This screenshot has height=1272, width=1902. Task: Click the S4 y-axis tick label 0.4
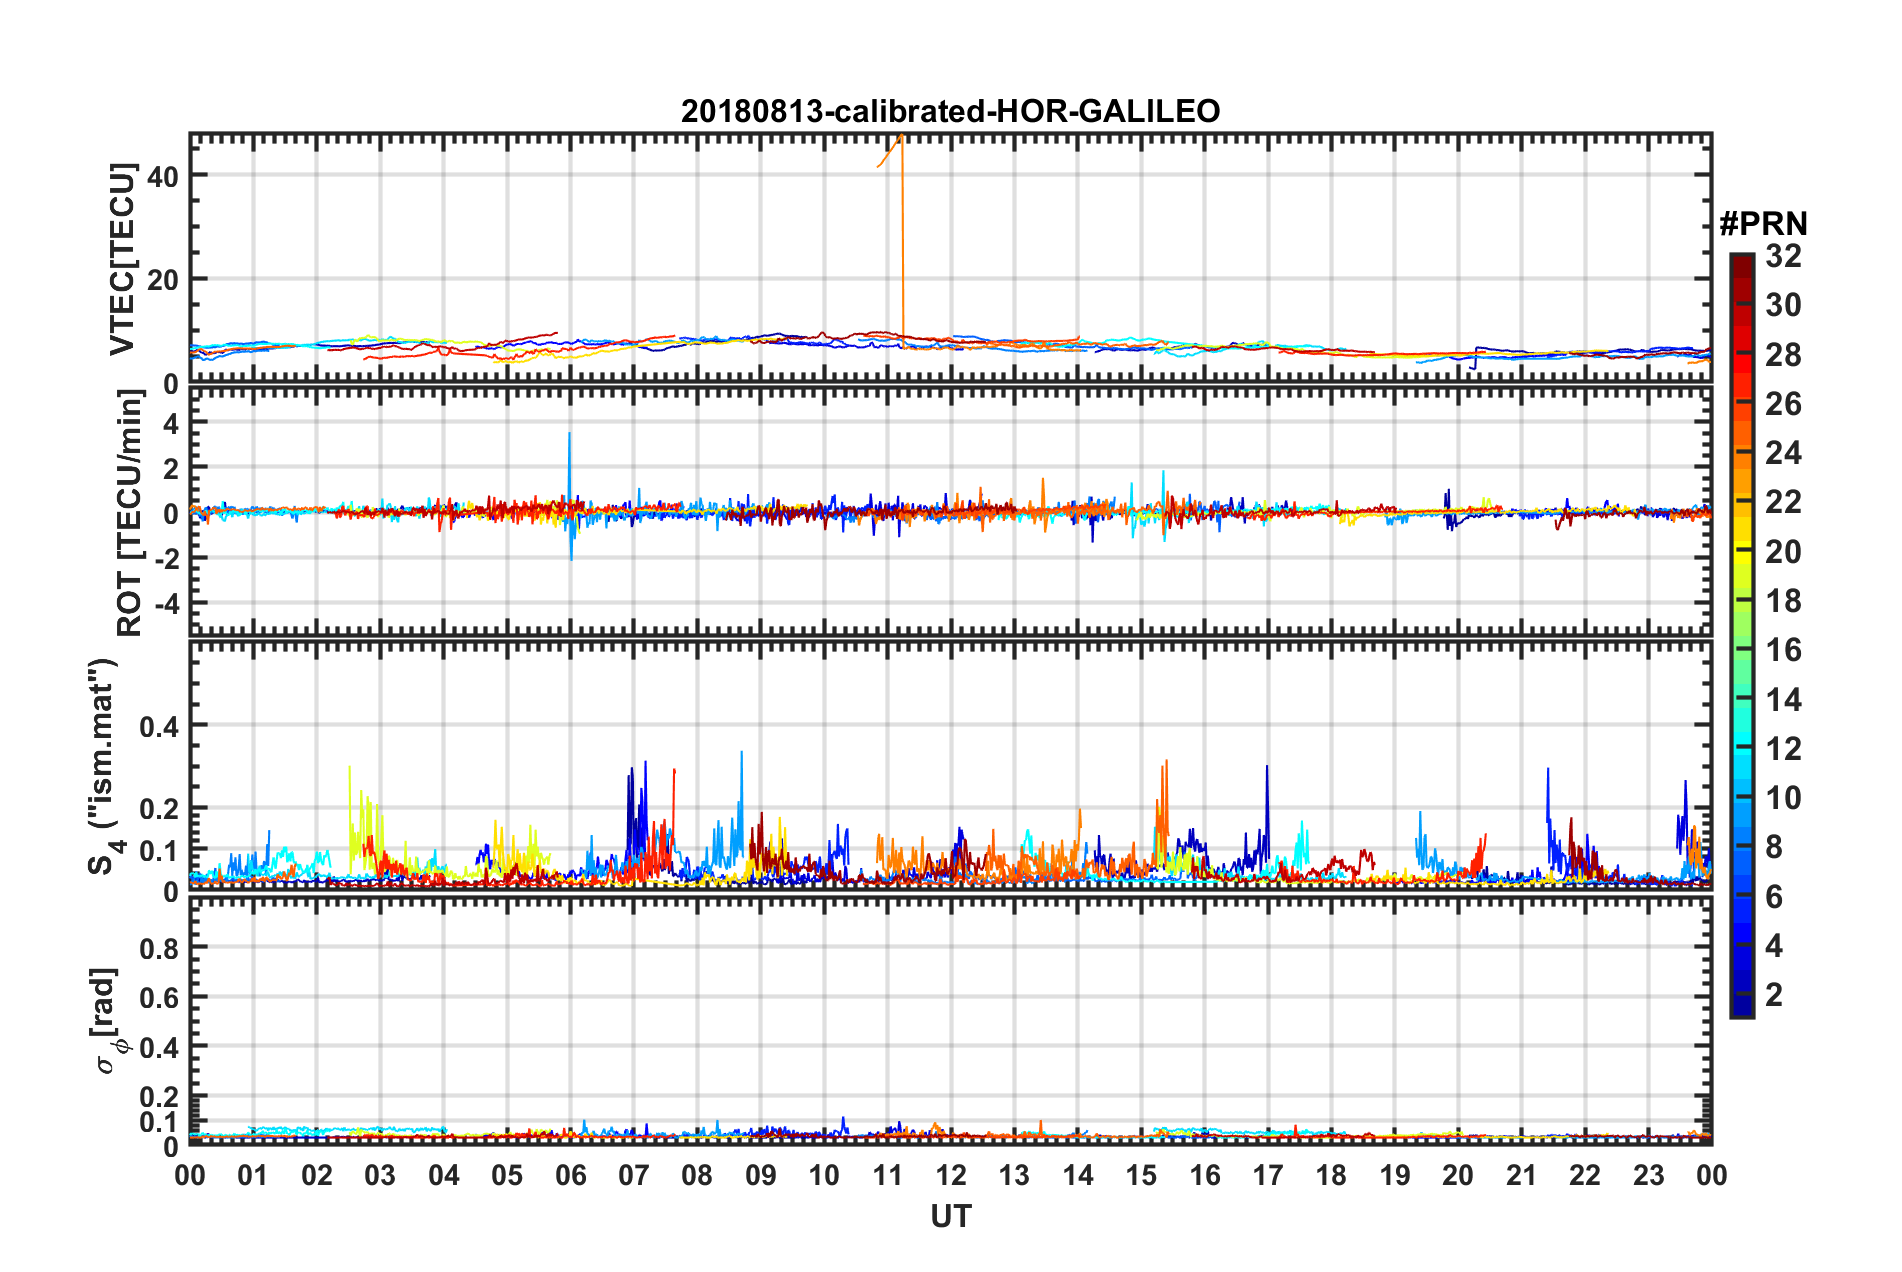click(x=159, y=726)
